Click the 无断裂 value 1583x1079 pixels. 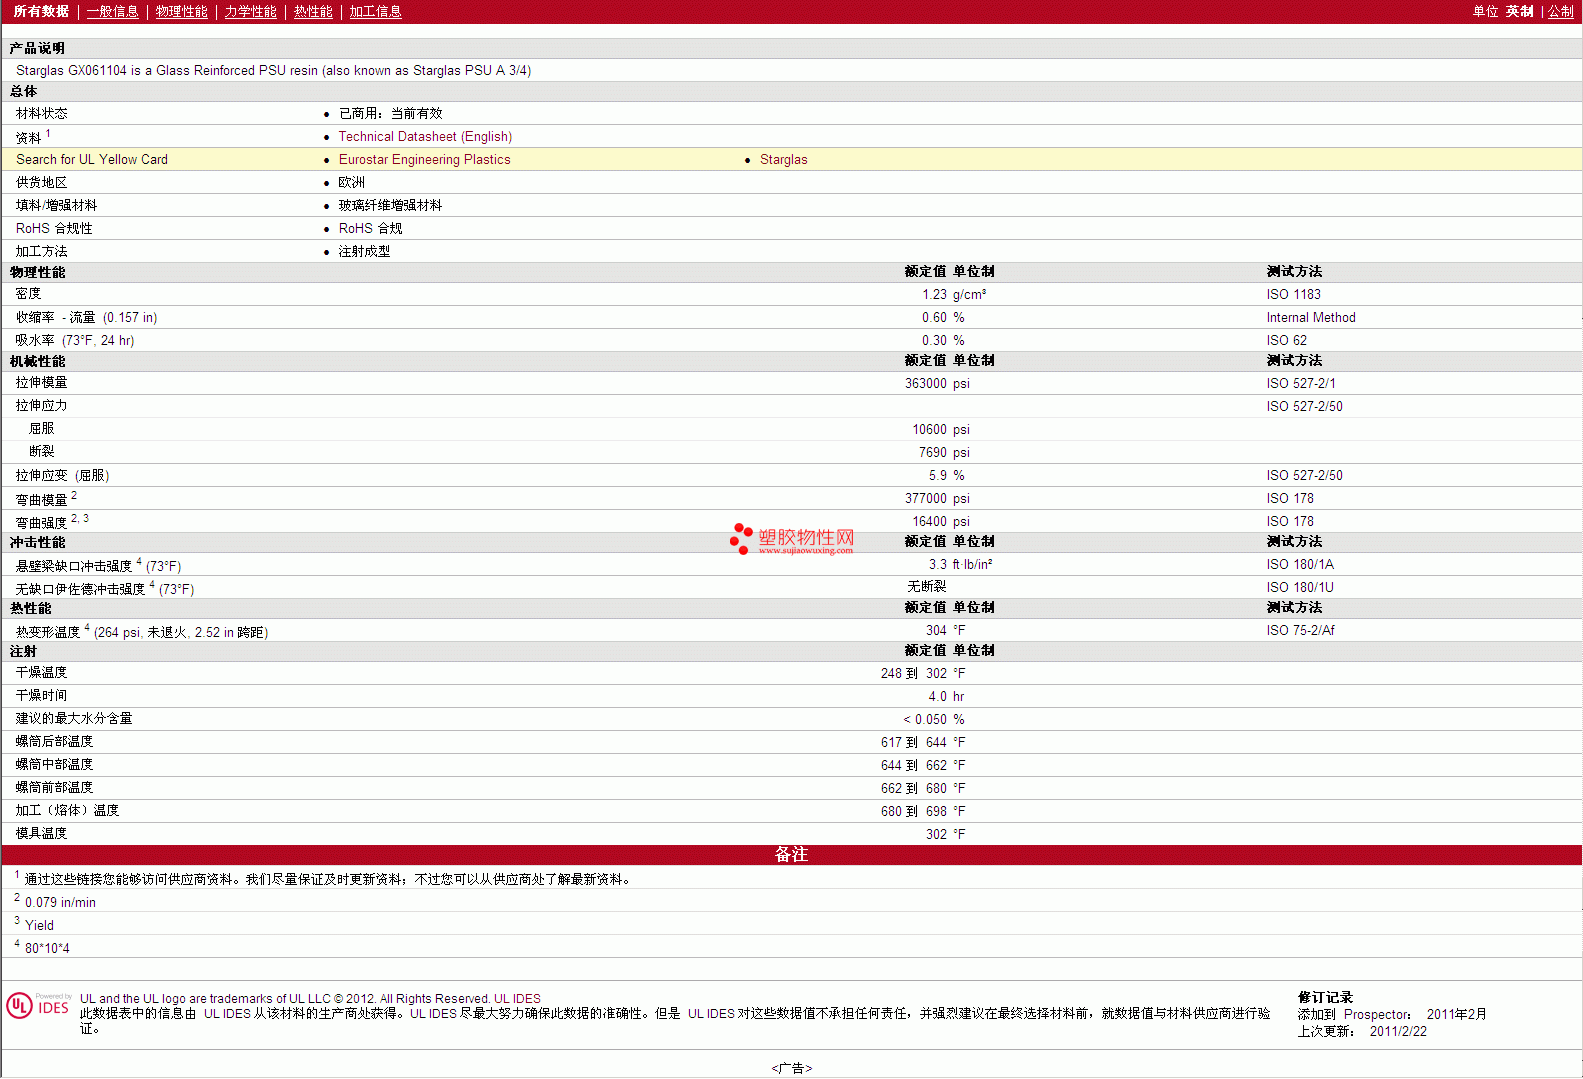coord(927,586)
